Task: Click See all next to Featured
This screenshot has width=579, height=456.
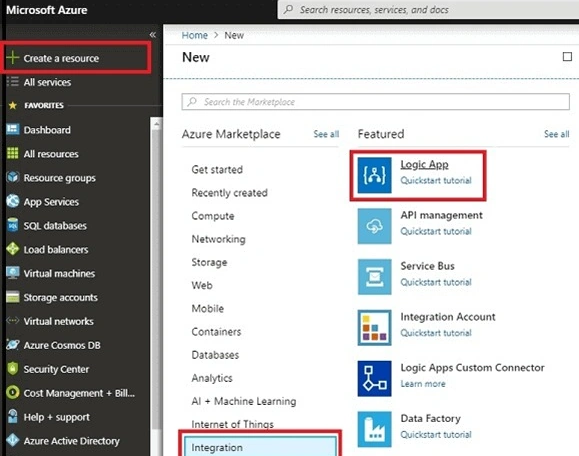Action: [556, 134]
